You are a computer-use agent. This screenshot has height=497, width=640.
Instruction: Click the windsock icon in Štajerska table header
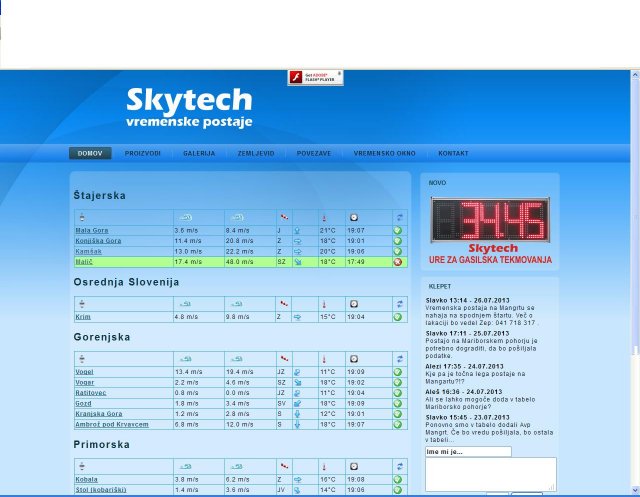[284, 217]
